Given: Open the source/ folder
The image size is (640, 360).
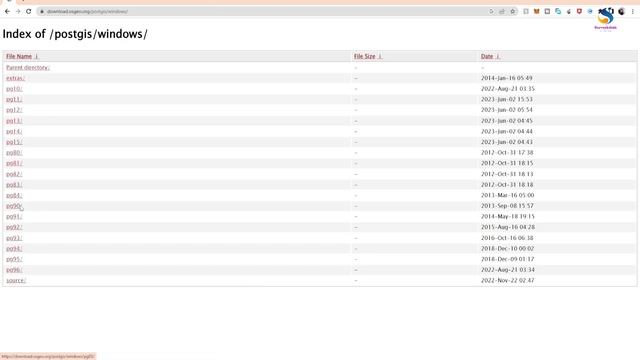Looking at the screenshot, I should click(16, 280).
